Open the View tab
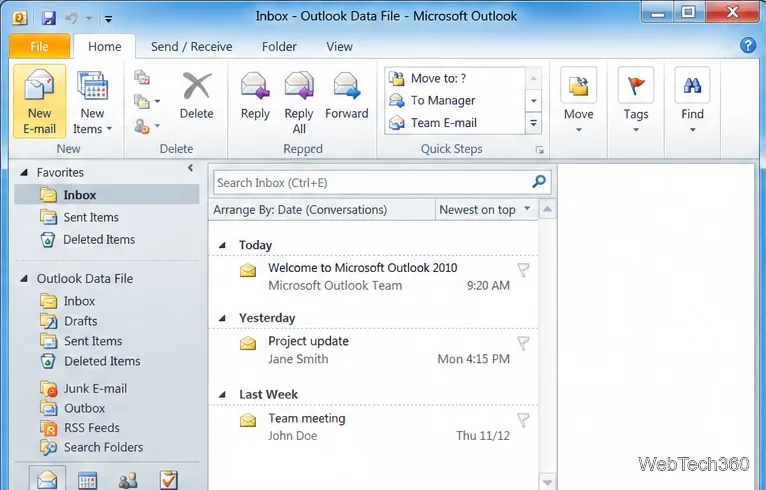 coord(339,46)
